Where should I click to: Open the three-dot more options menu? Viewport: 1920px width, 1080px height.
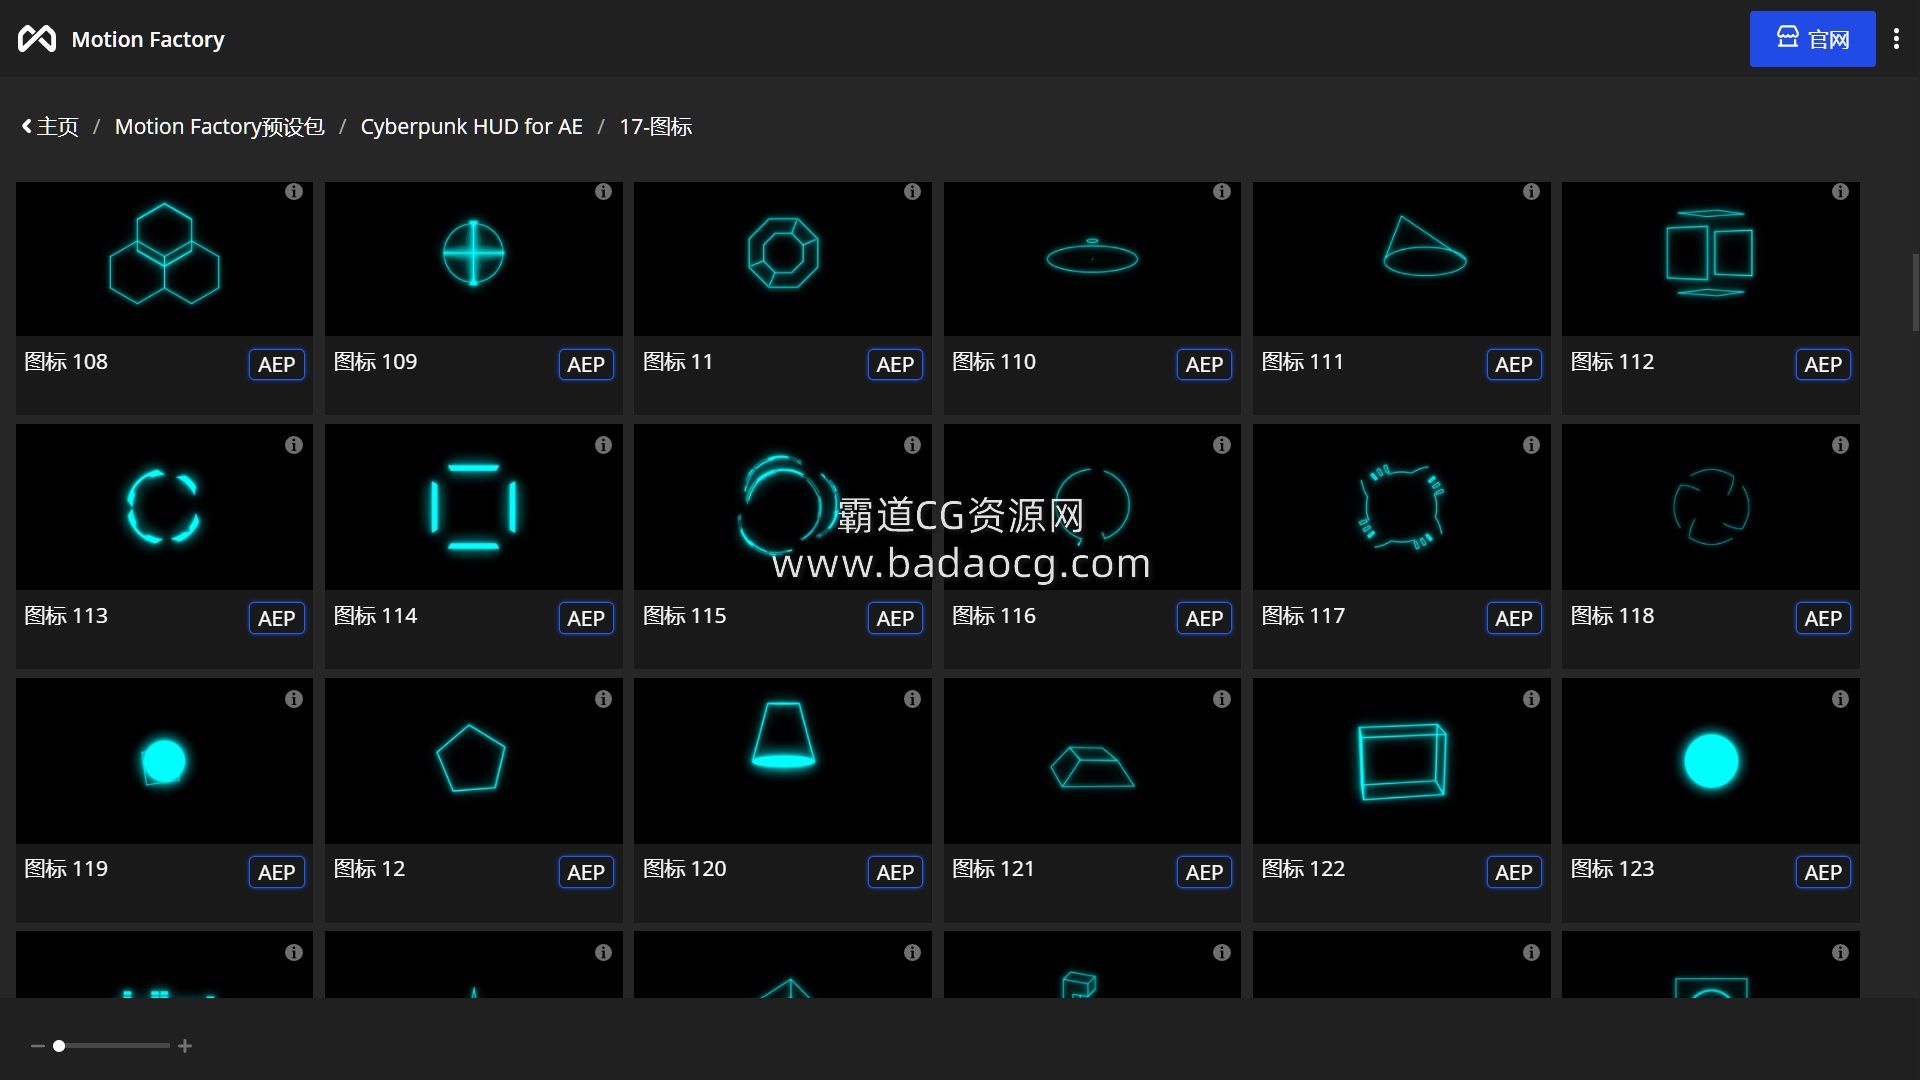(1896, 39)
